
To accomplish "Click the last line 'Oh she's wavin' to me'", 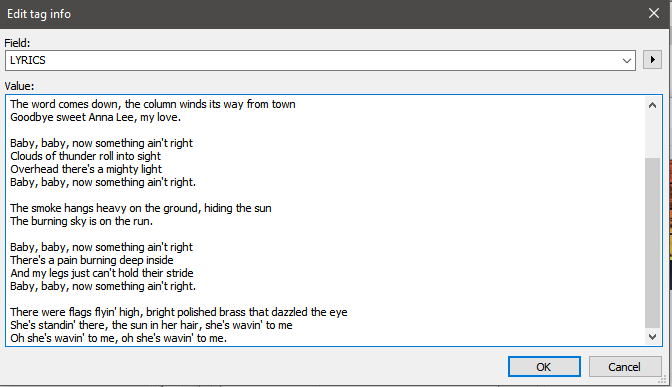I will tap(118, 338).
